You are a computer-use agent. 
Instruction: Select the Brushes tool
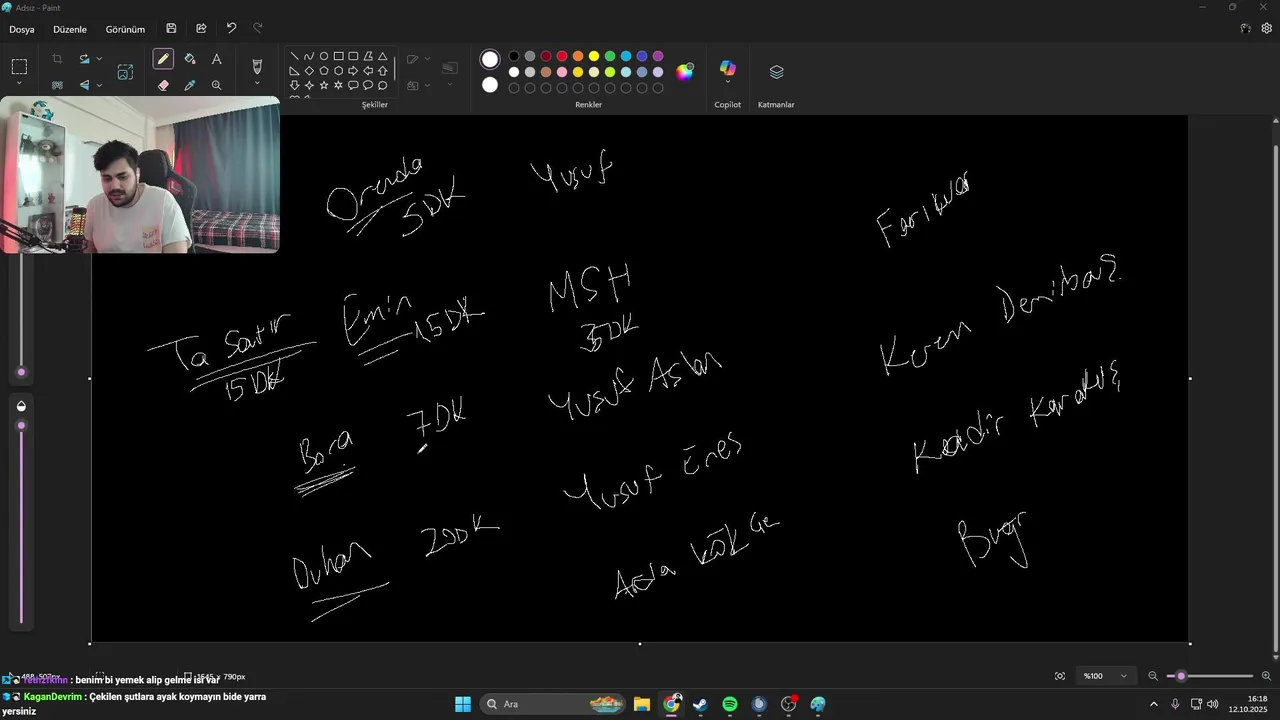pos(257,66)
